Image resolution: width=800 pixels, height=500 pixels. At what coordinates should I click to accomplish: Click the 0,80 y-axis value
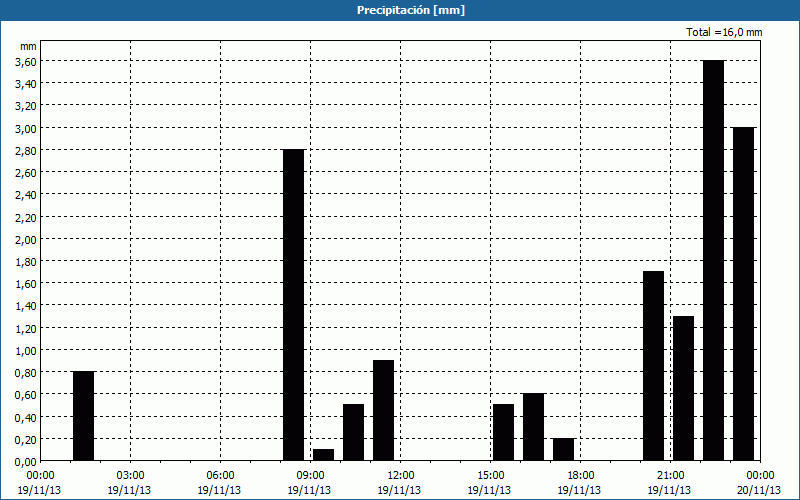click(x=26, y=373)
